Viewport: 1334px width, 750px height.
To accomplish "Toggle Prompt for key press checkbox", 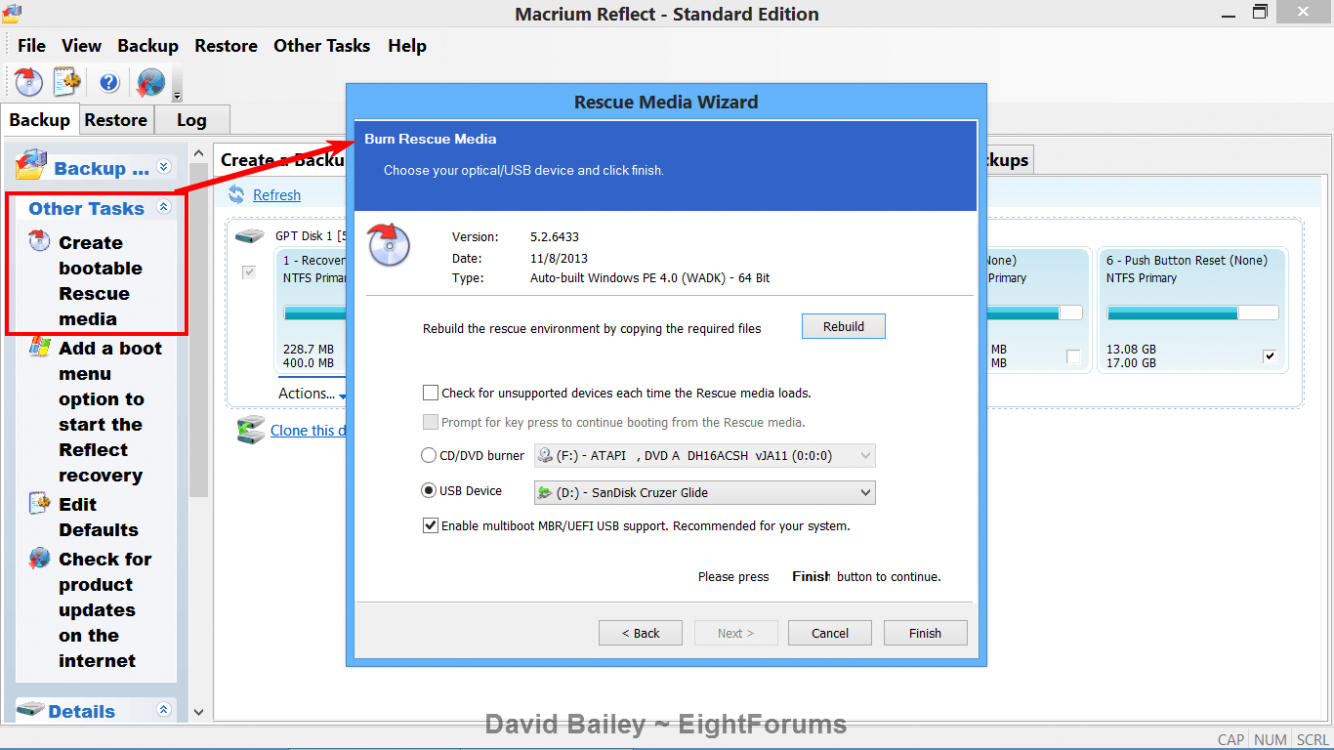I will point(431,422).
